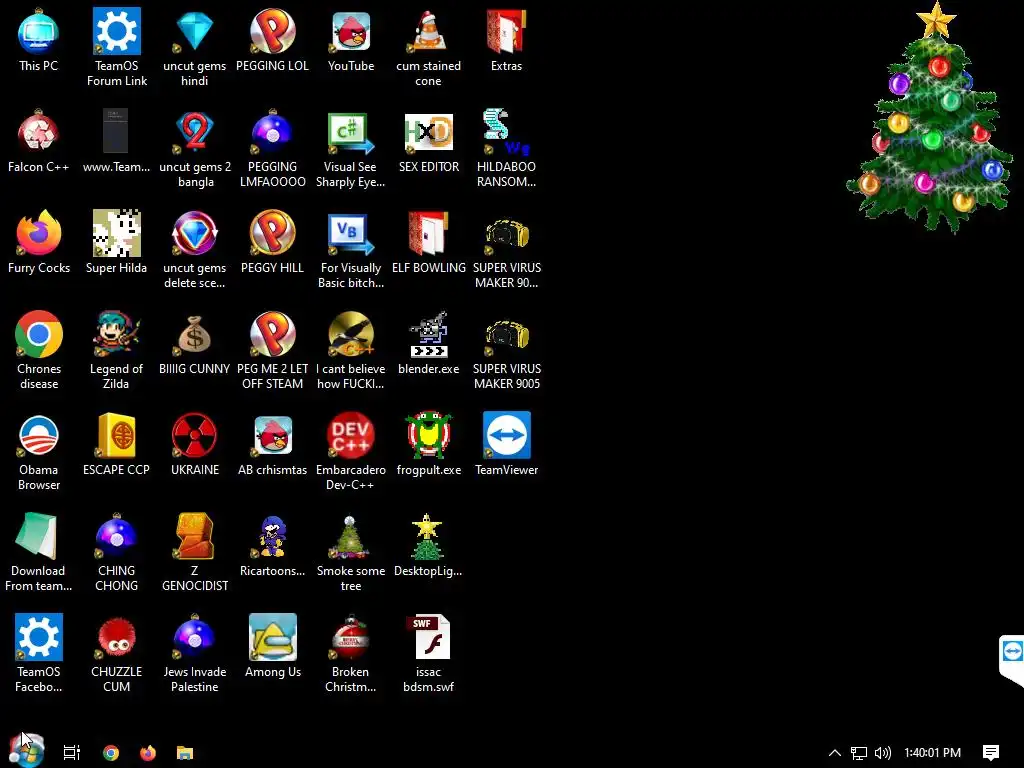
Task: Open the network status tray icon
Action: pyautogui.click(x=859, y=753)
